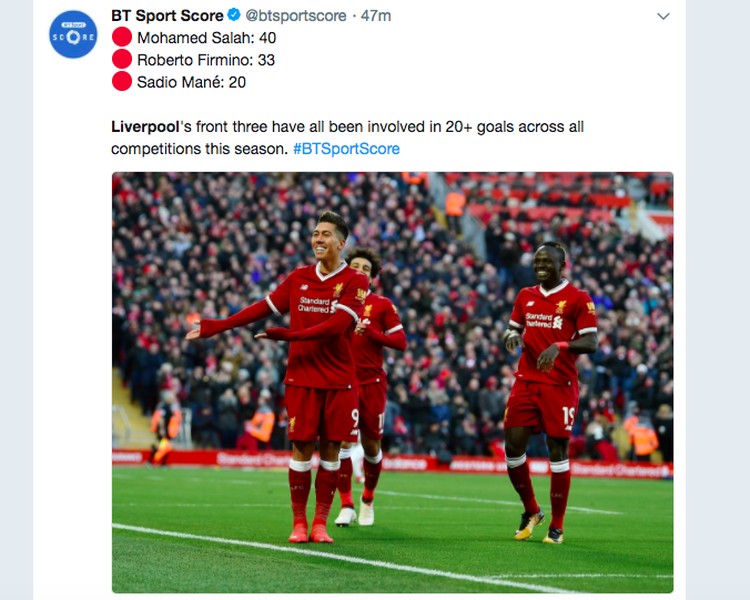Screen dimensions: 750x600
Task: Click the red circle beside Roberto Firmino
Action: (122, 59)
